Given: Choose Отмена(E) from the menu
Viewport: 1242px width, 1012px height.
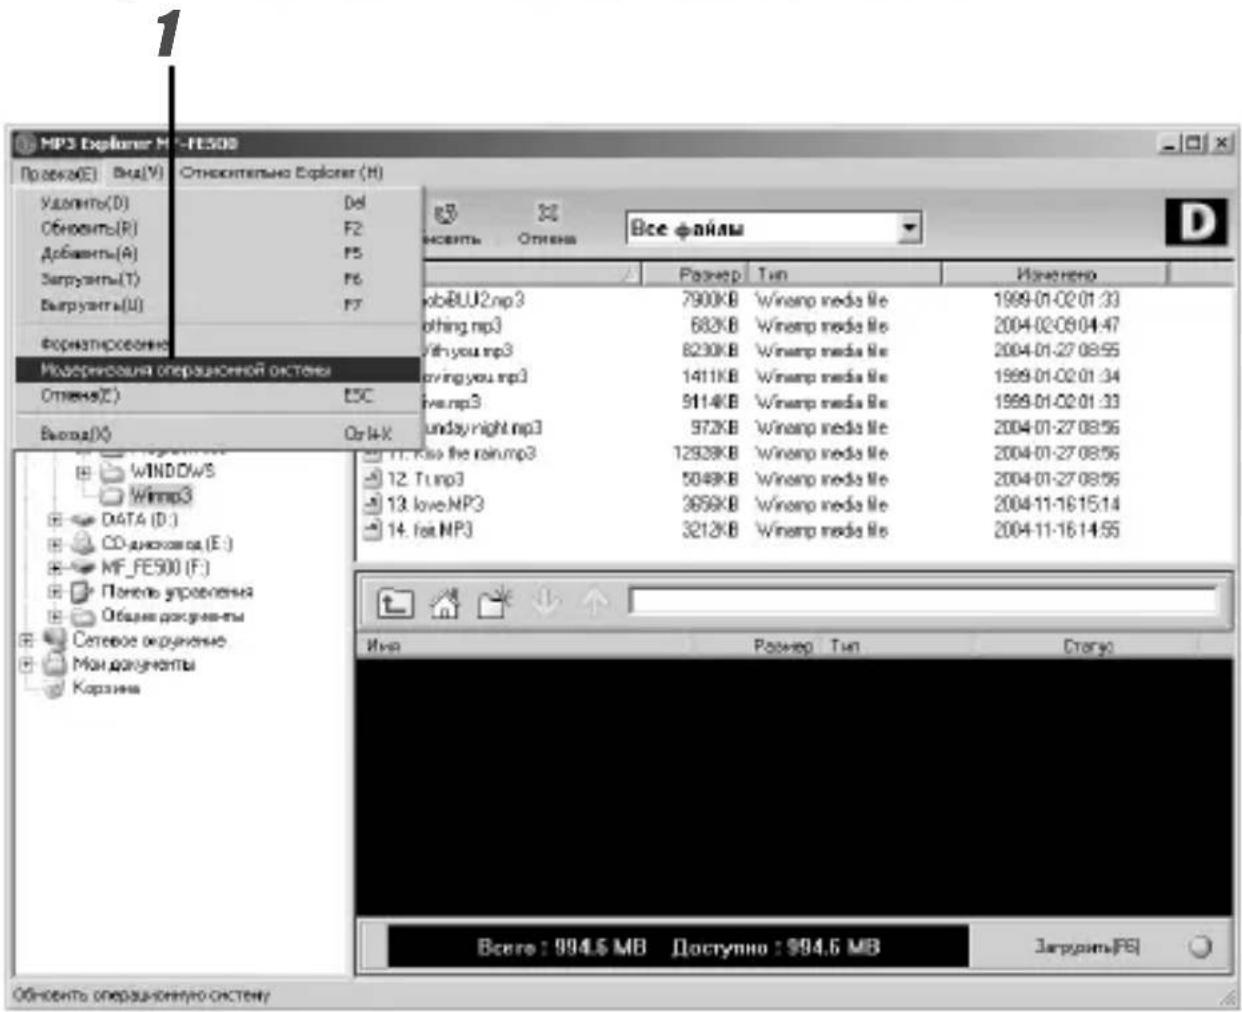Looking at the screenshot, I should point(219,395).
